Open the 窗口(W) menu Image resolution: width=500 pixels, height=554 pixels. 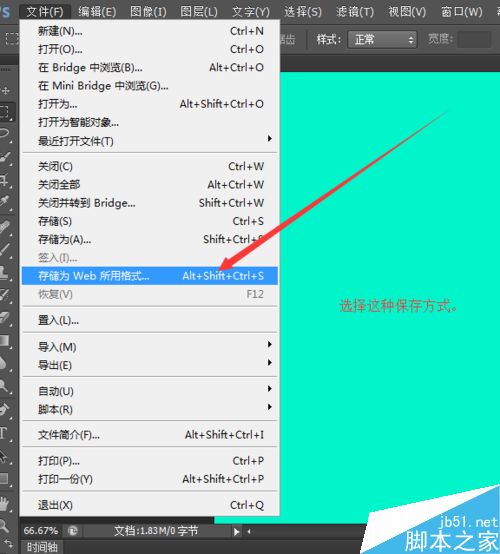tap(461, 12)
